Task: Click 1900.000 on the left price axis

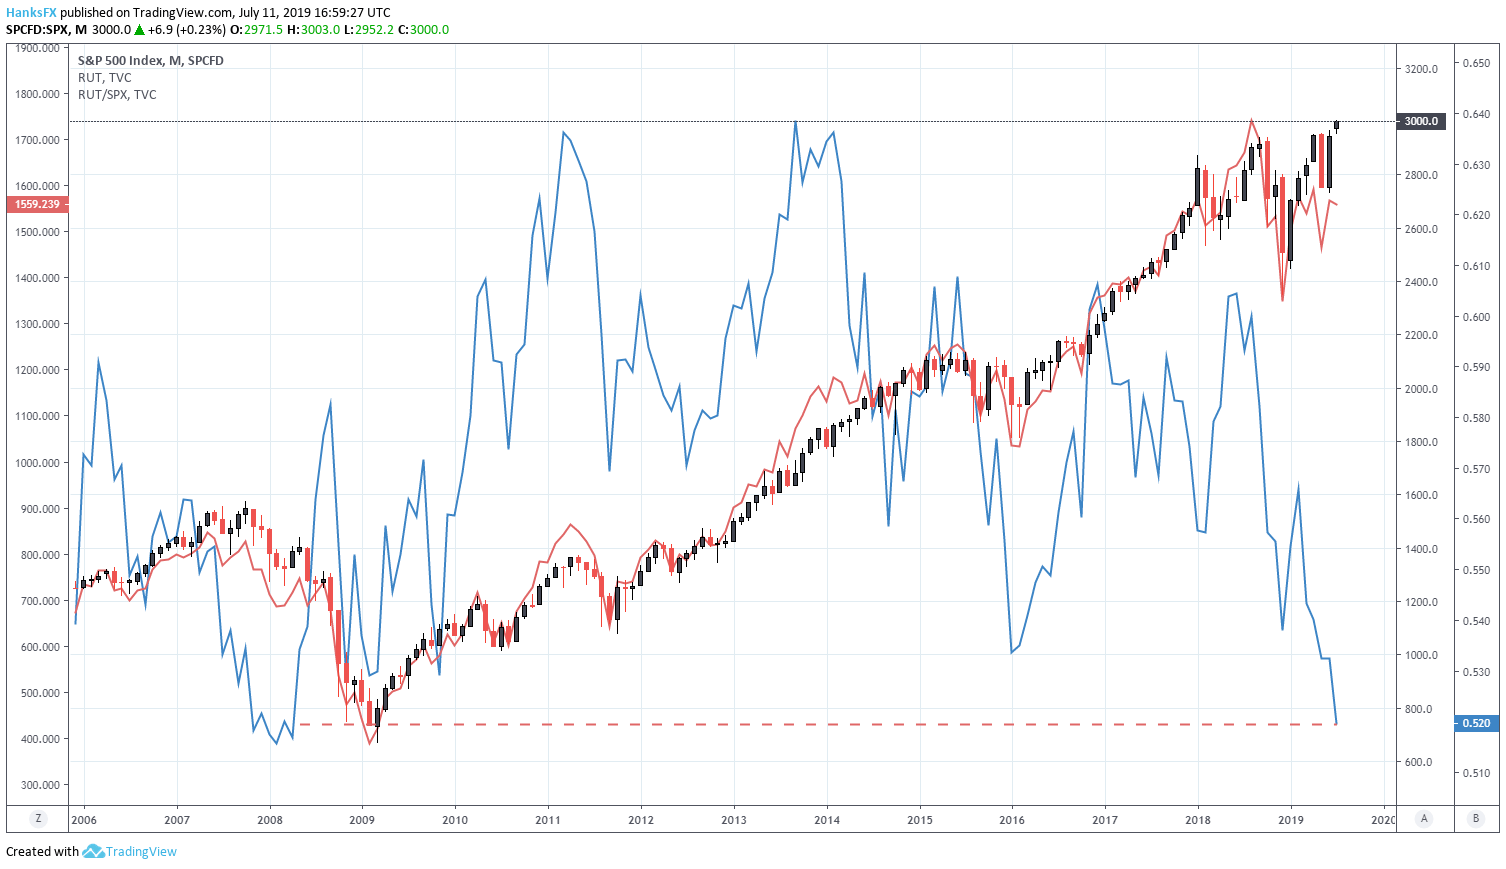Action: [x=37, y=48]
